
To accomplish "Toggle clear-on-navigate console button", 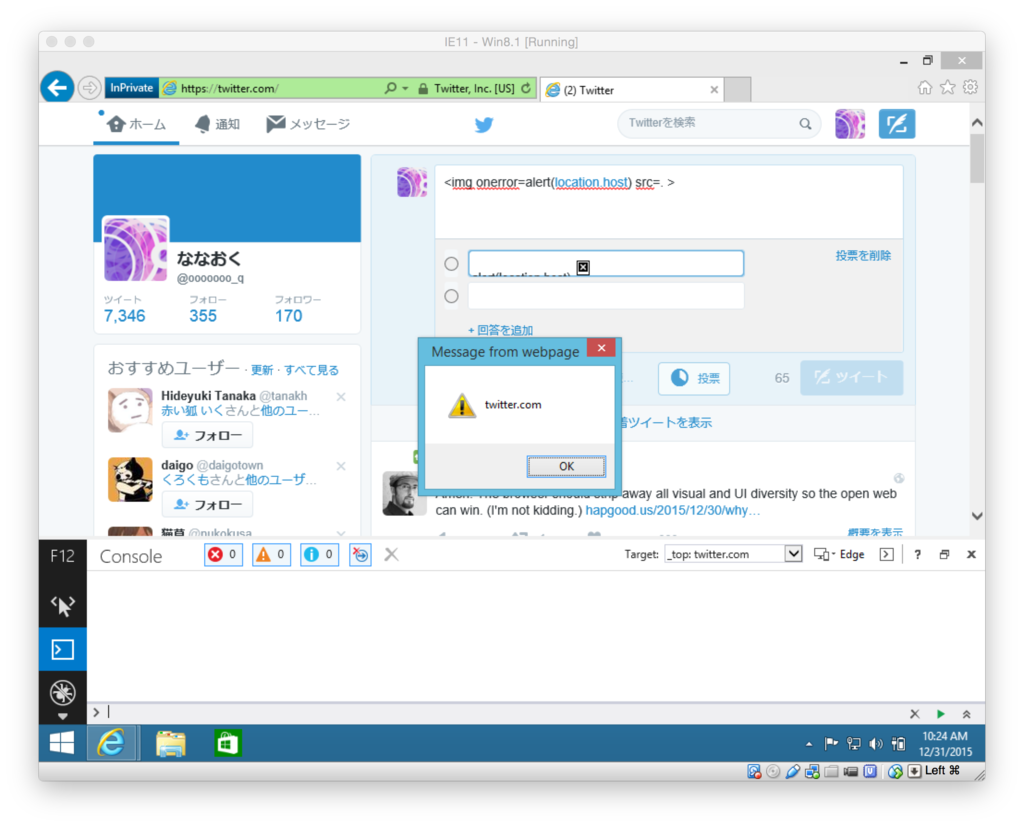I will [360, 555].
